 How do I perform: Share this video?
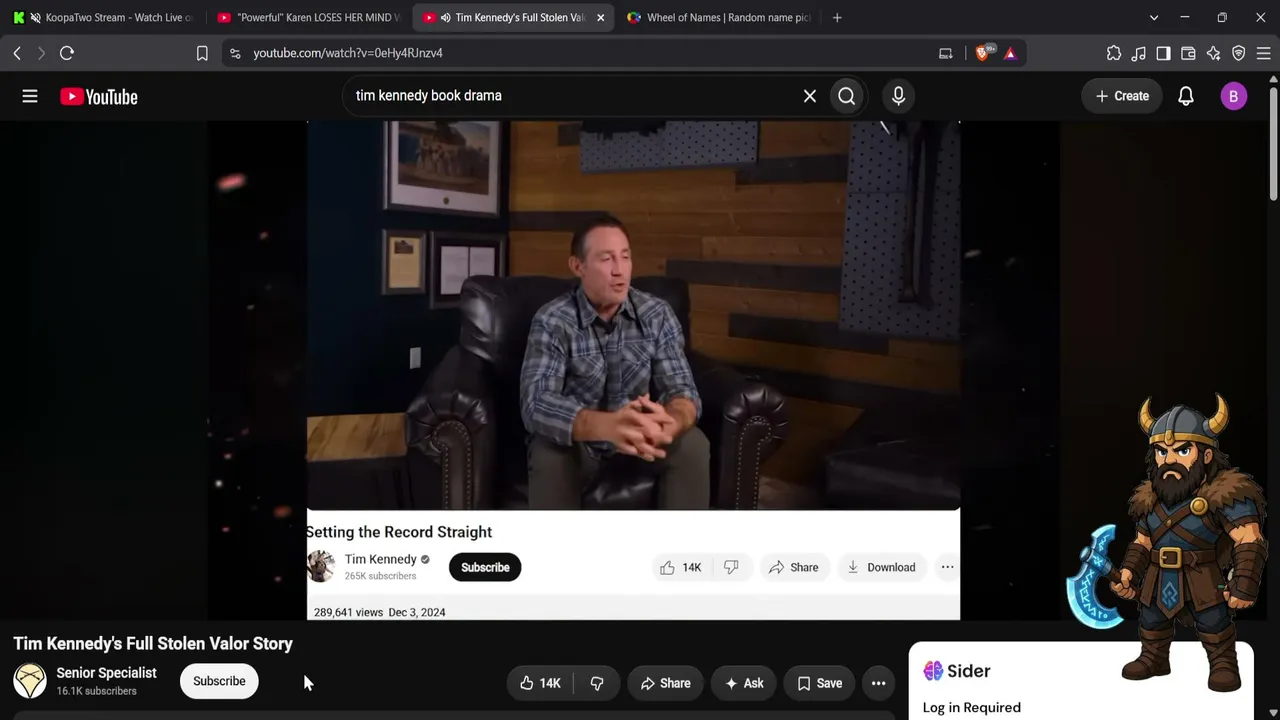[x=665, y=683]
